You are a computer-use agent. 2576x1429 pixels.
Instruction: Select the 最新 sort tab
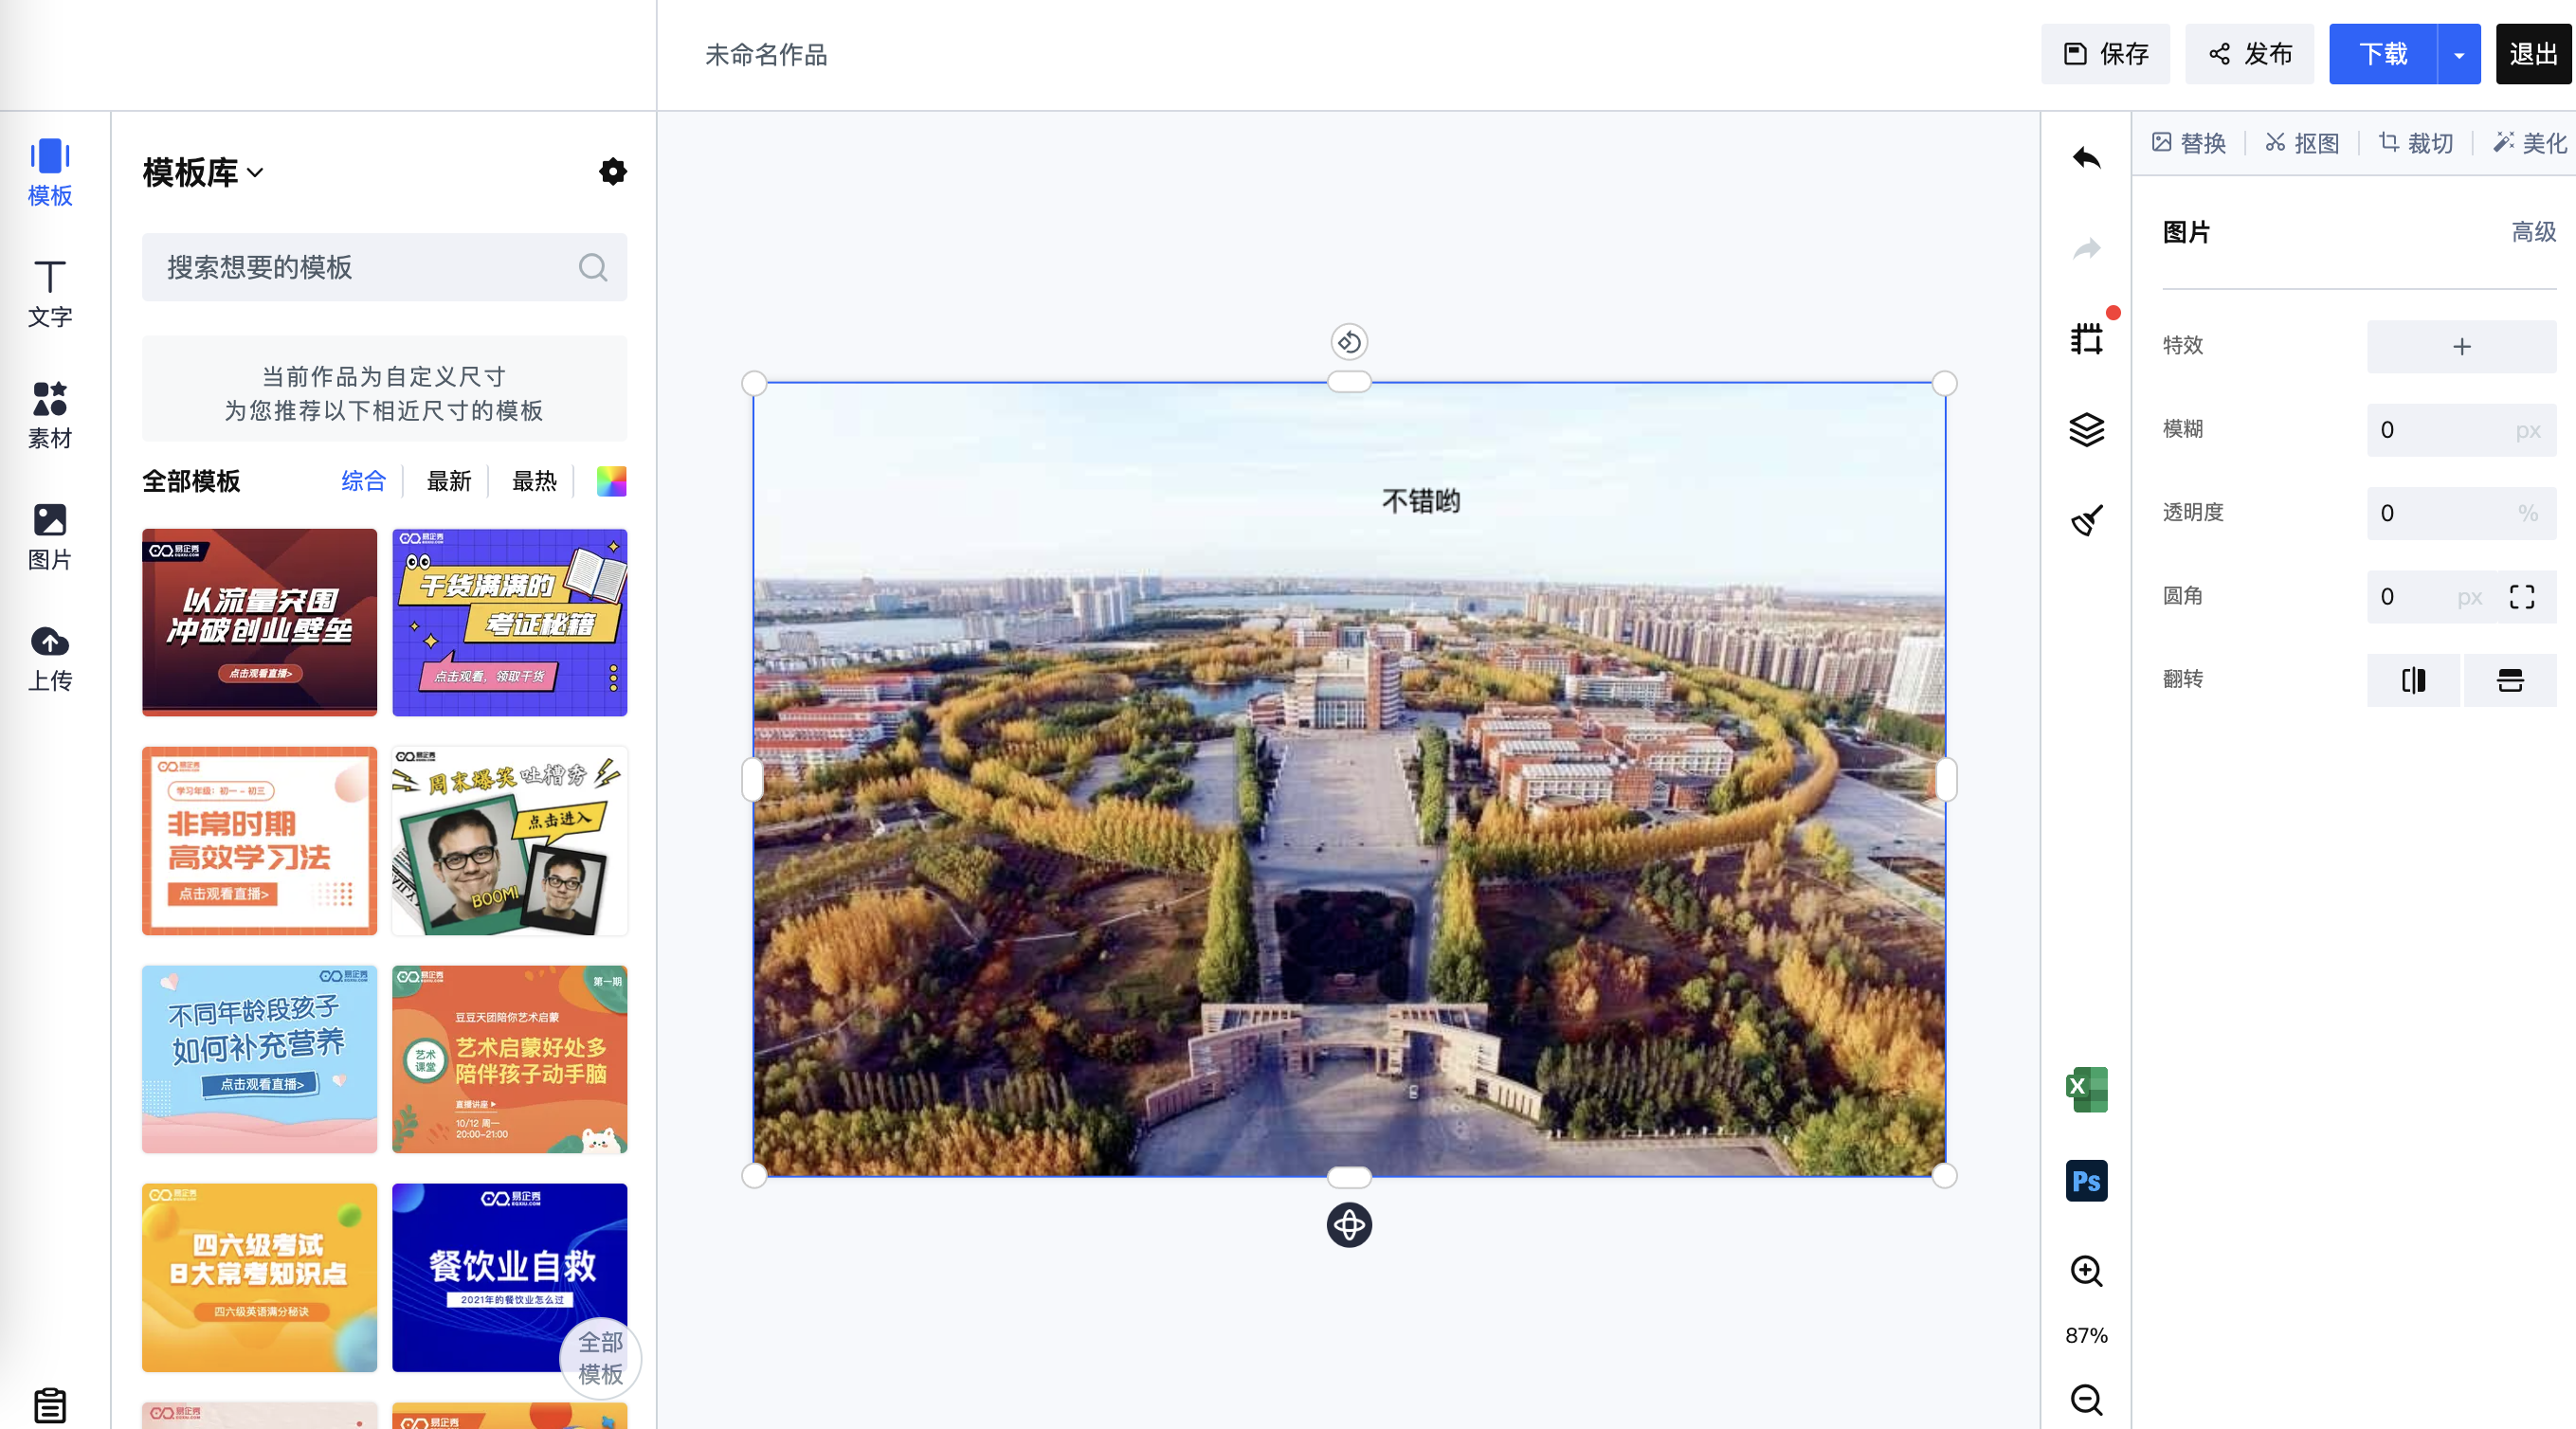(x=449, y=481)
